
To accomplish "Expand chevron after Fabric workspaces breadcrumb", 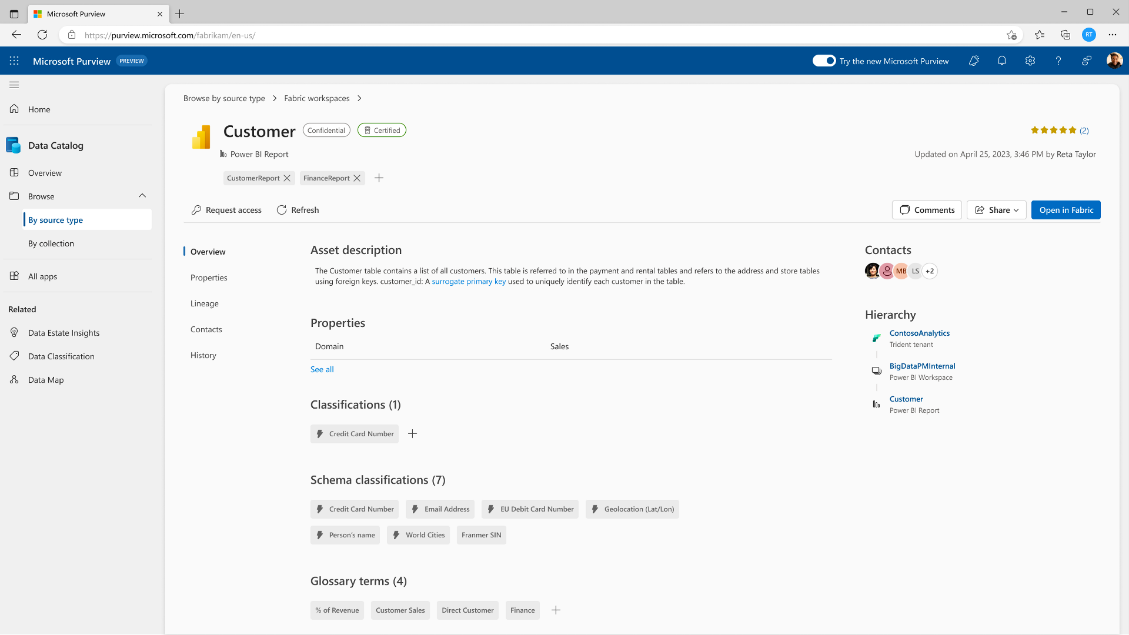I will pyautogui.click(x=359, y=98).
